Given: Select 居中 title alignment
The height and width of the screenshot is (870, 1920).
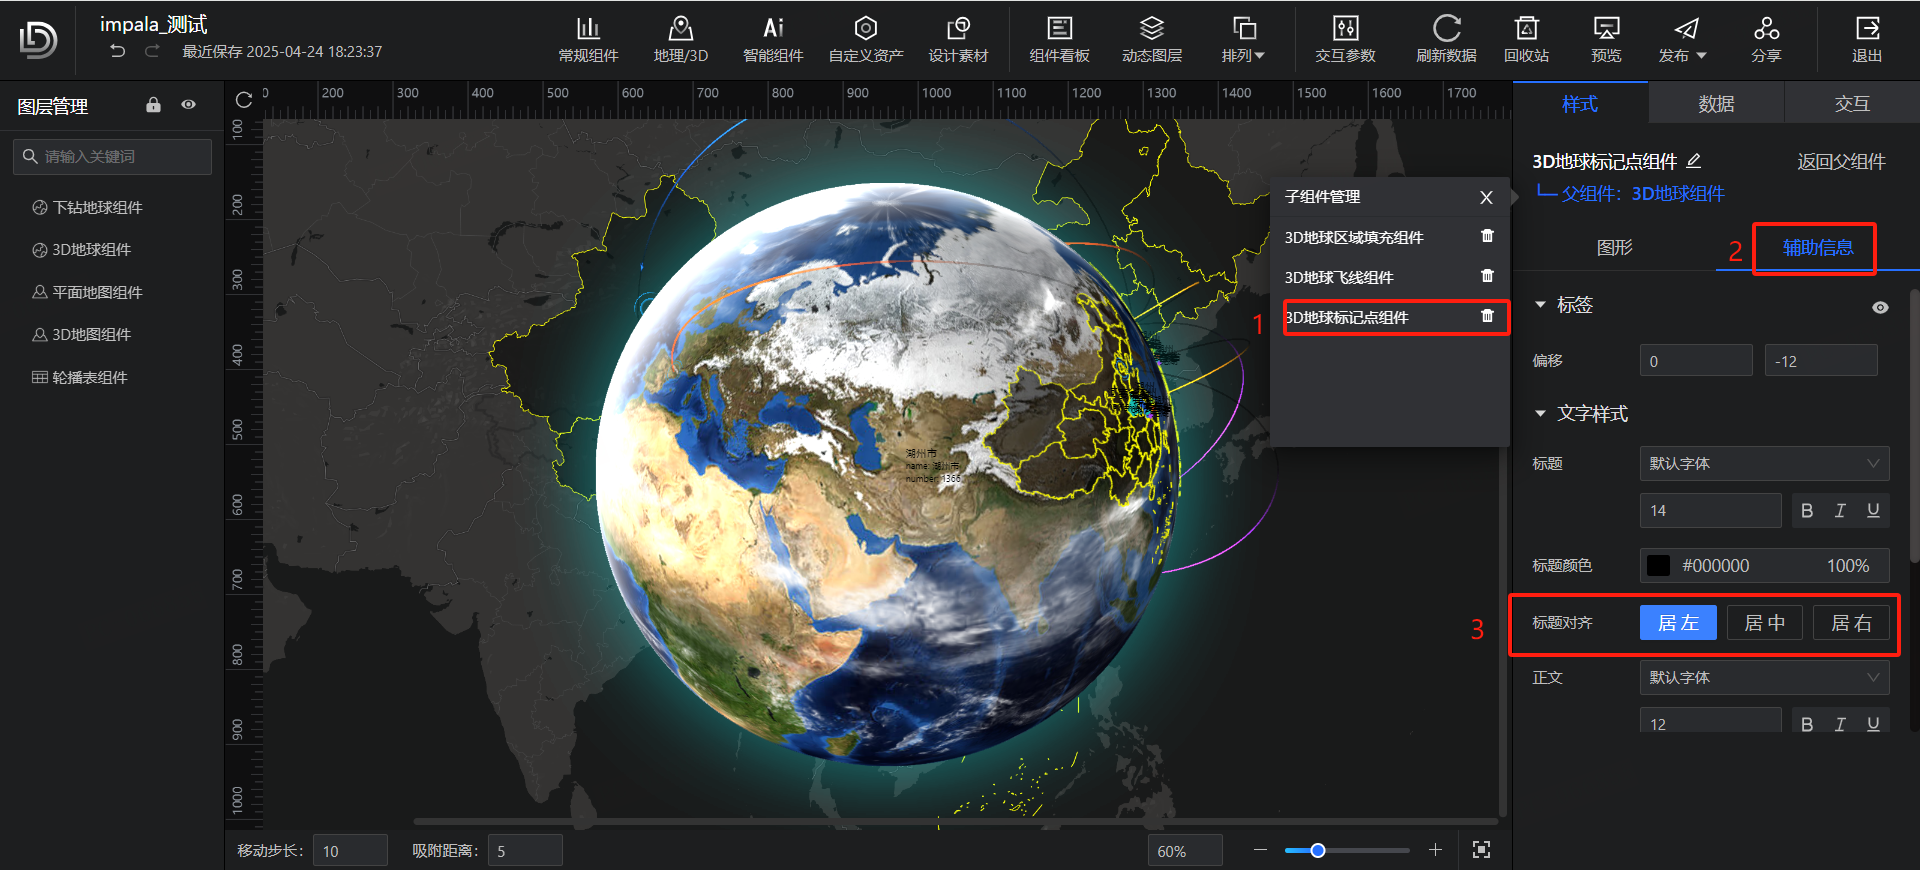Looking at the screenshot, I should [1764, 623].
